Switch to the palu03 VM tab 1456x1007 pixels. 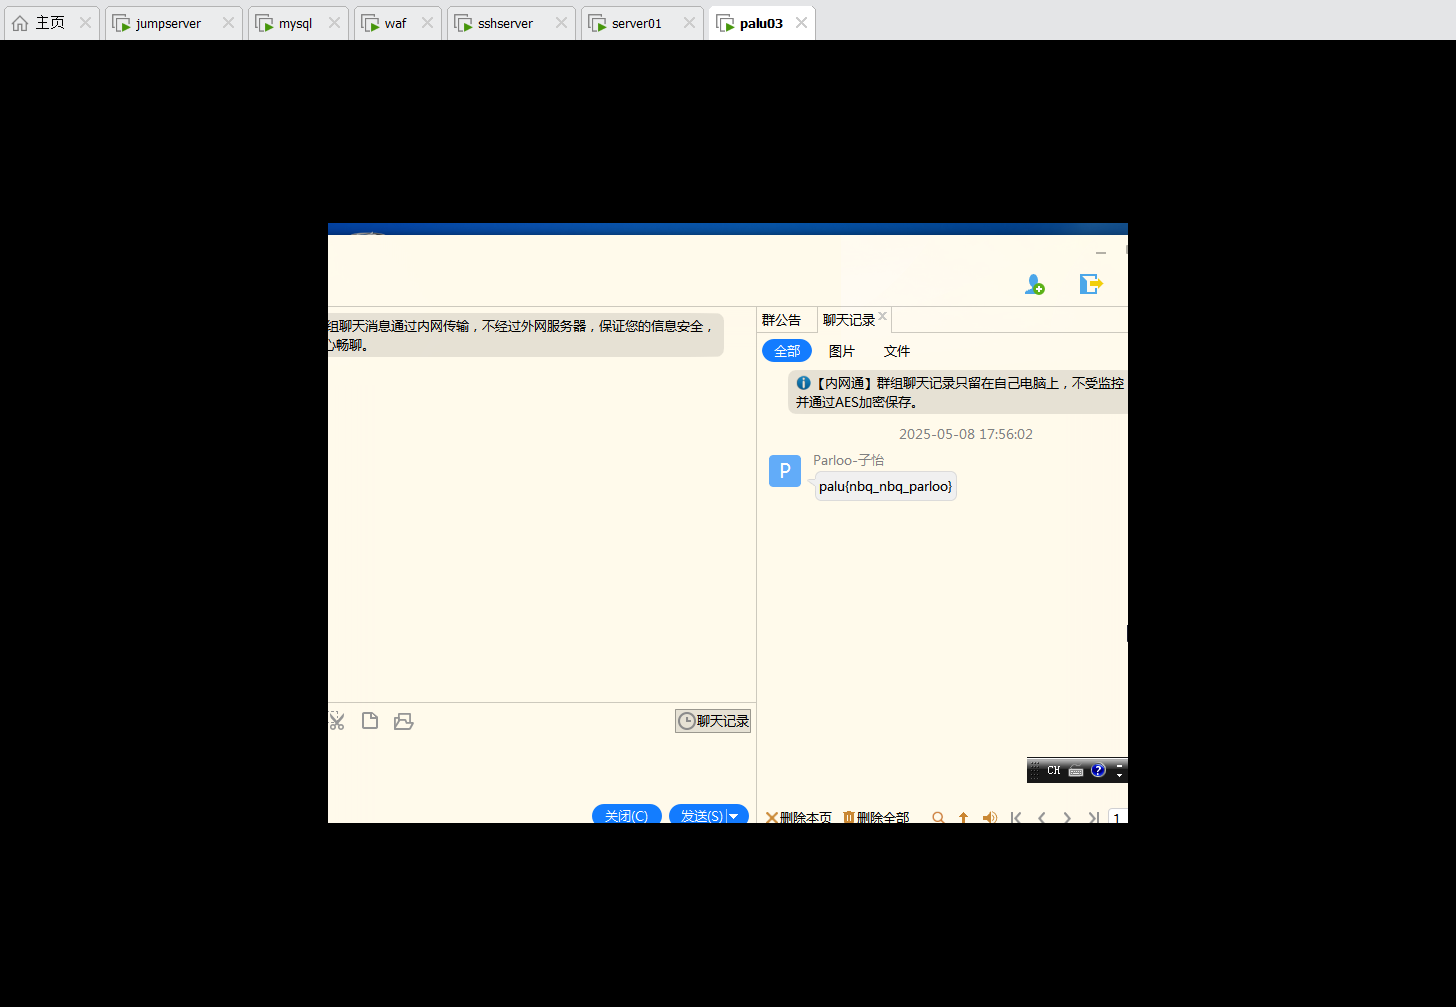point(761,23)
